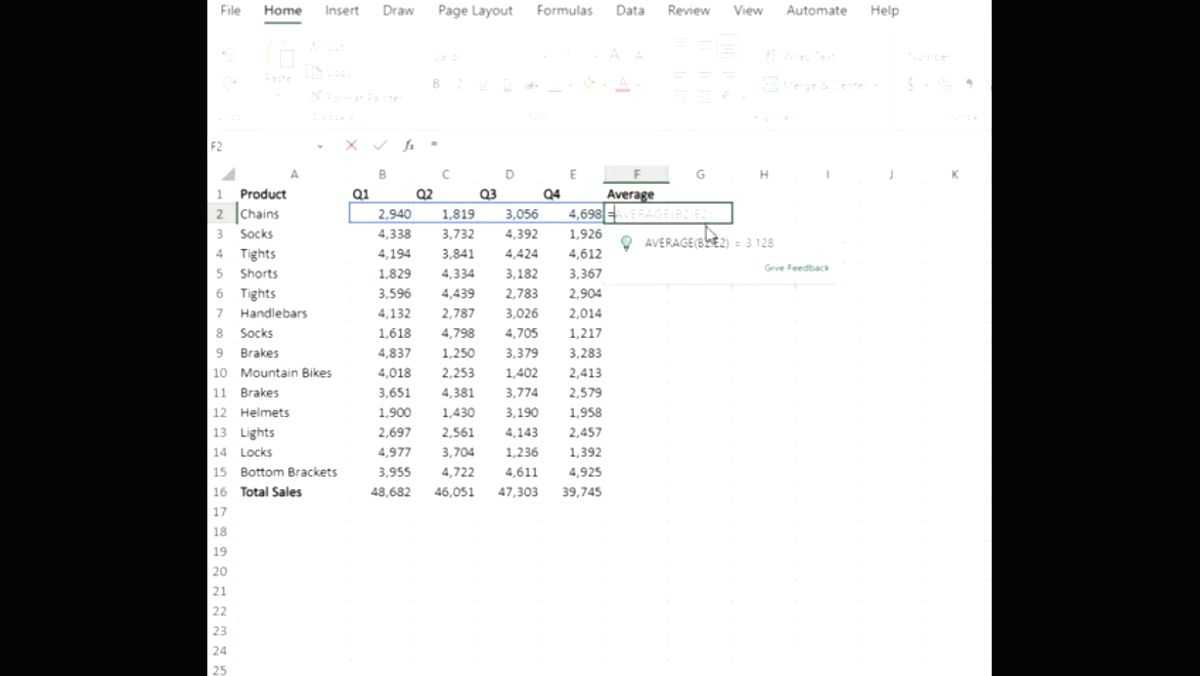This screenshot has width=1200, height=676.
Task: Click the Format Painter tool
Action: (354, 97)
